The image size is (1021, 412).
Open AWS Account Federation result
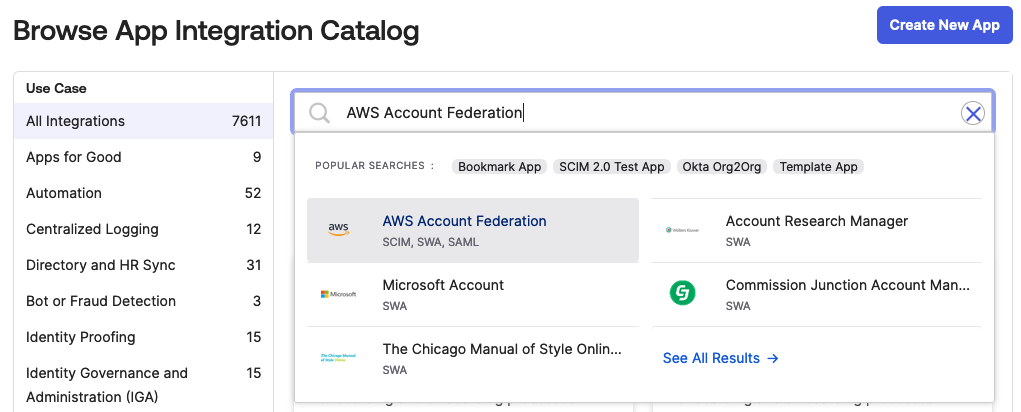tap(464, 221)
